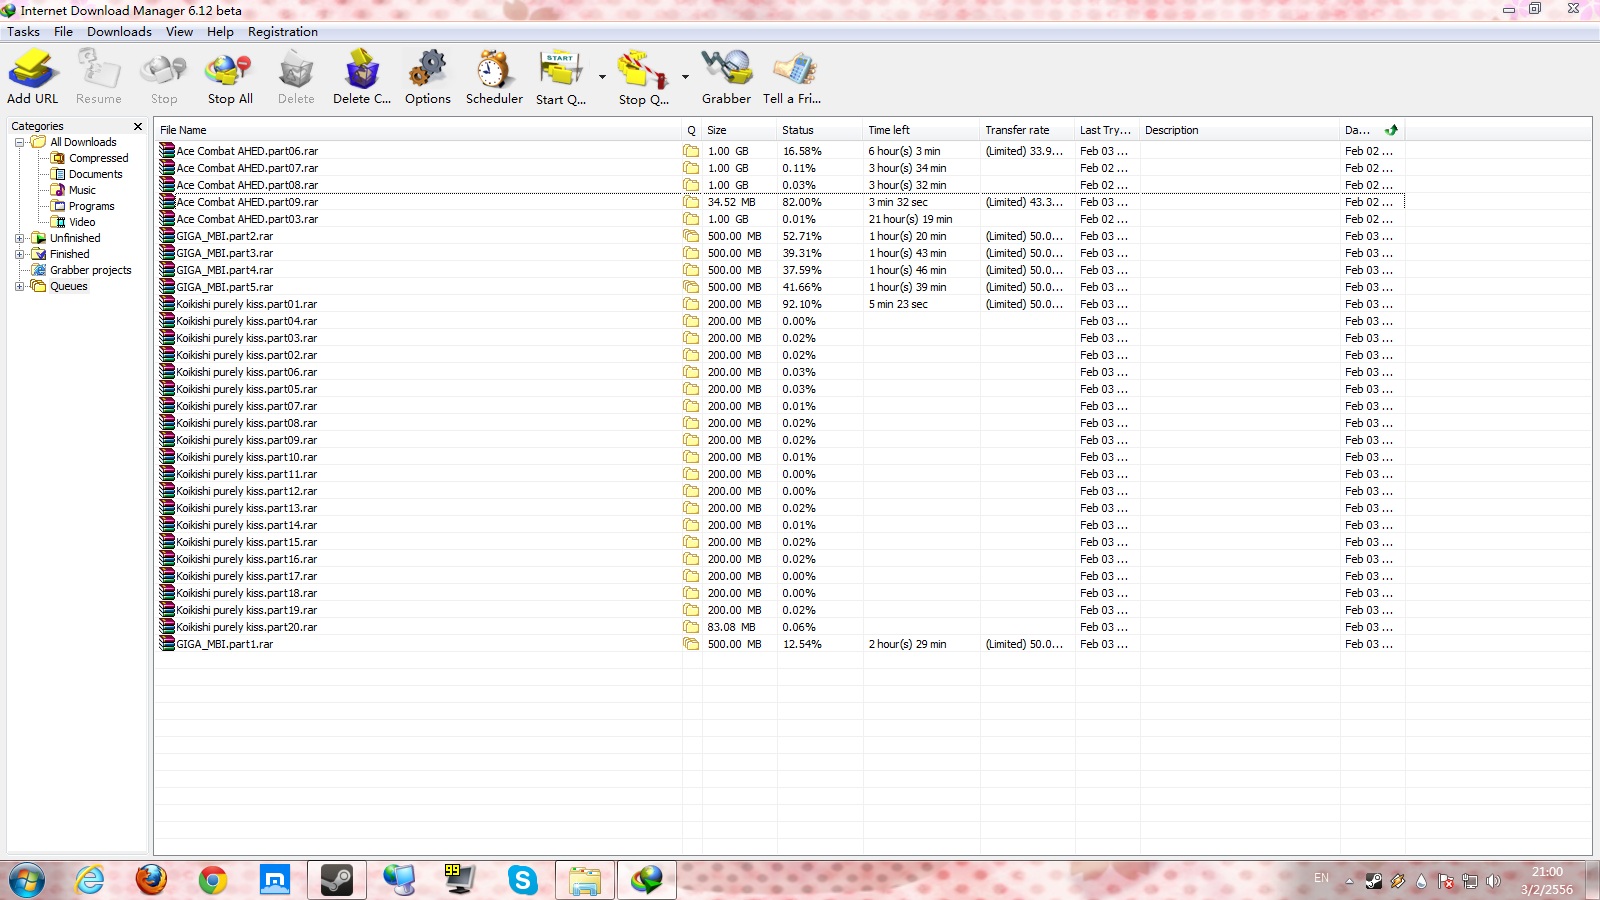
Task: Sort by the Size column header
Action: point(740,130)
